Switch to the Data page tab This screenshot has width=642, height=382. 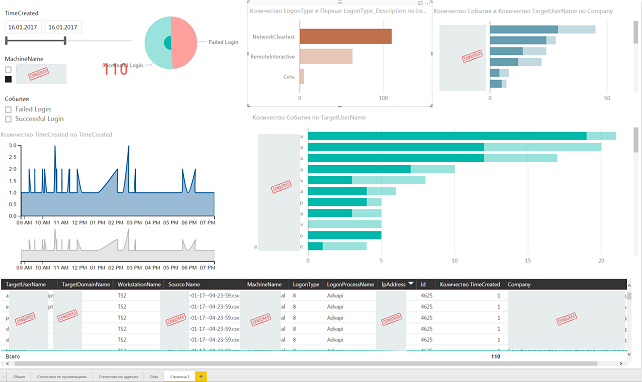154,376
